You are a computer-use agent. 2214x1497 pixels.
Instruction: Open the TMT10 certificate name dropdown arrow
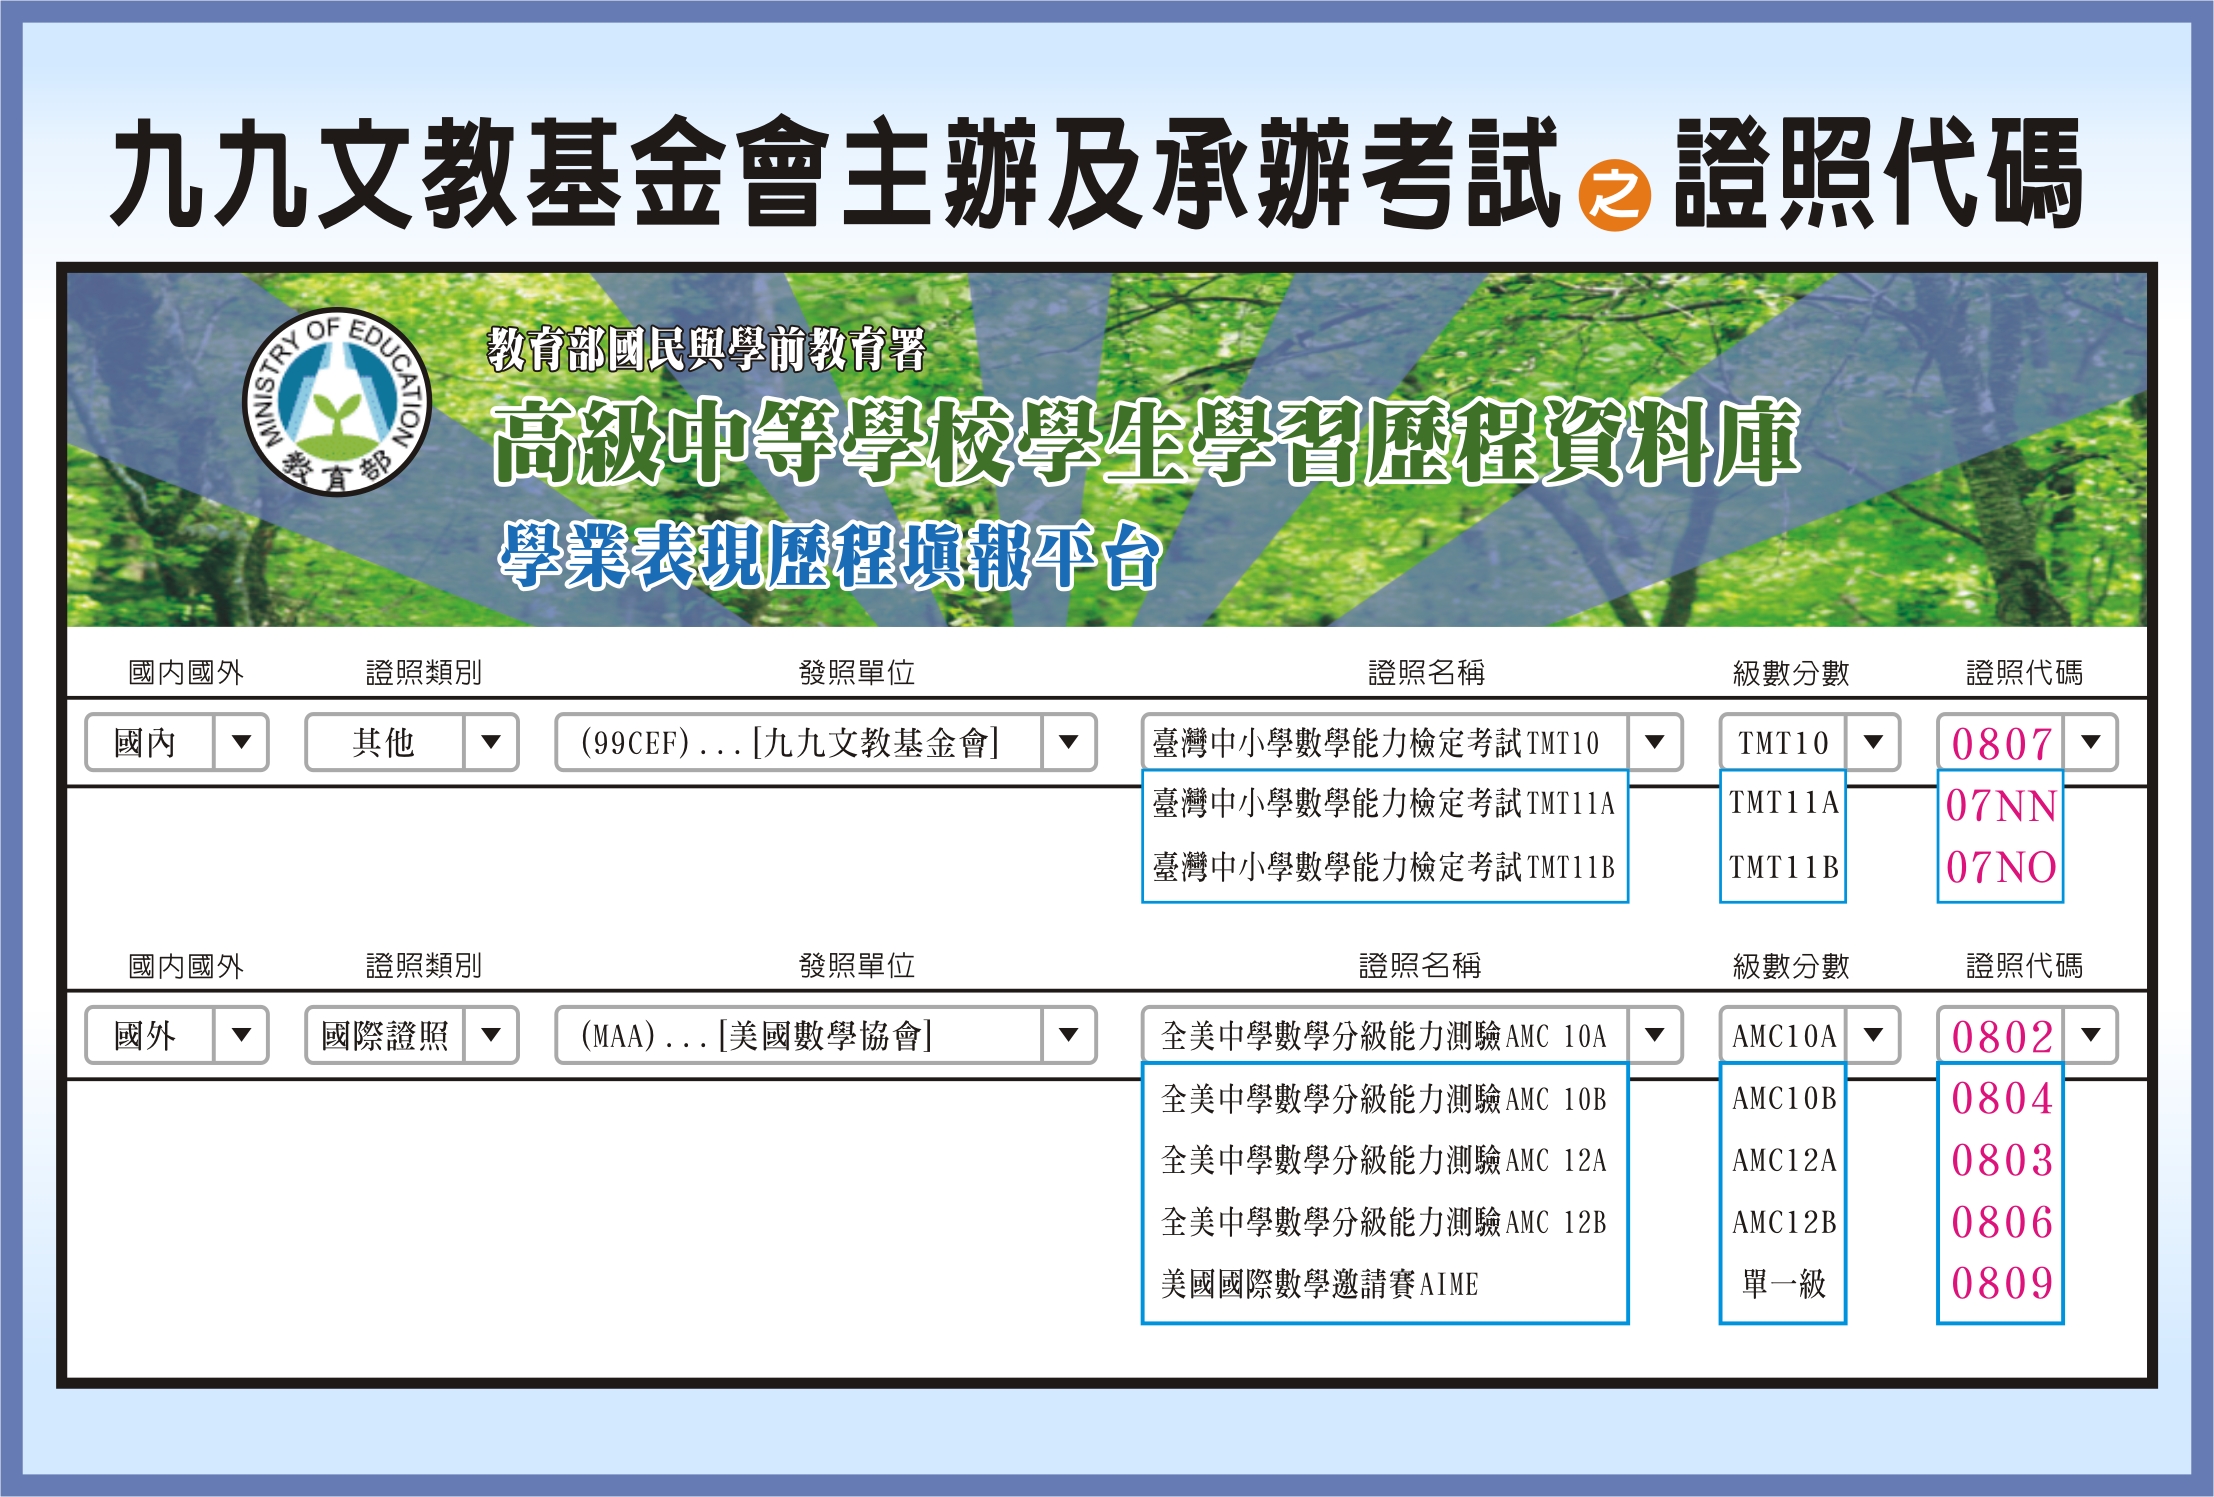(1655, 742)
